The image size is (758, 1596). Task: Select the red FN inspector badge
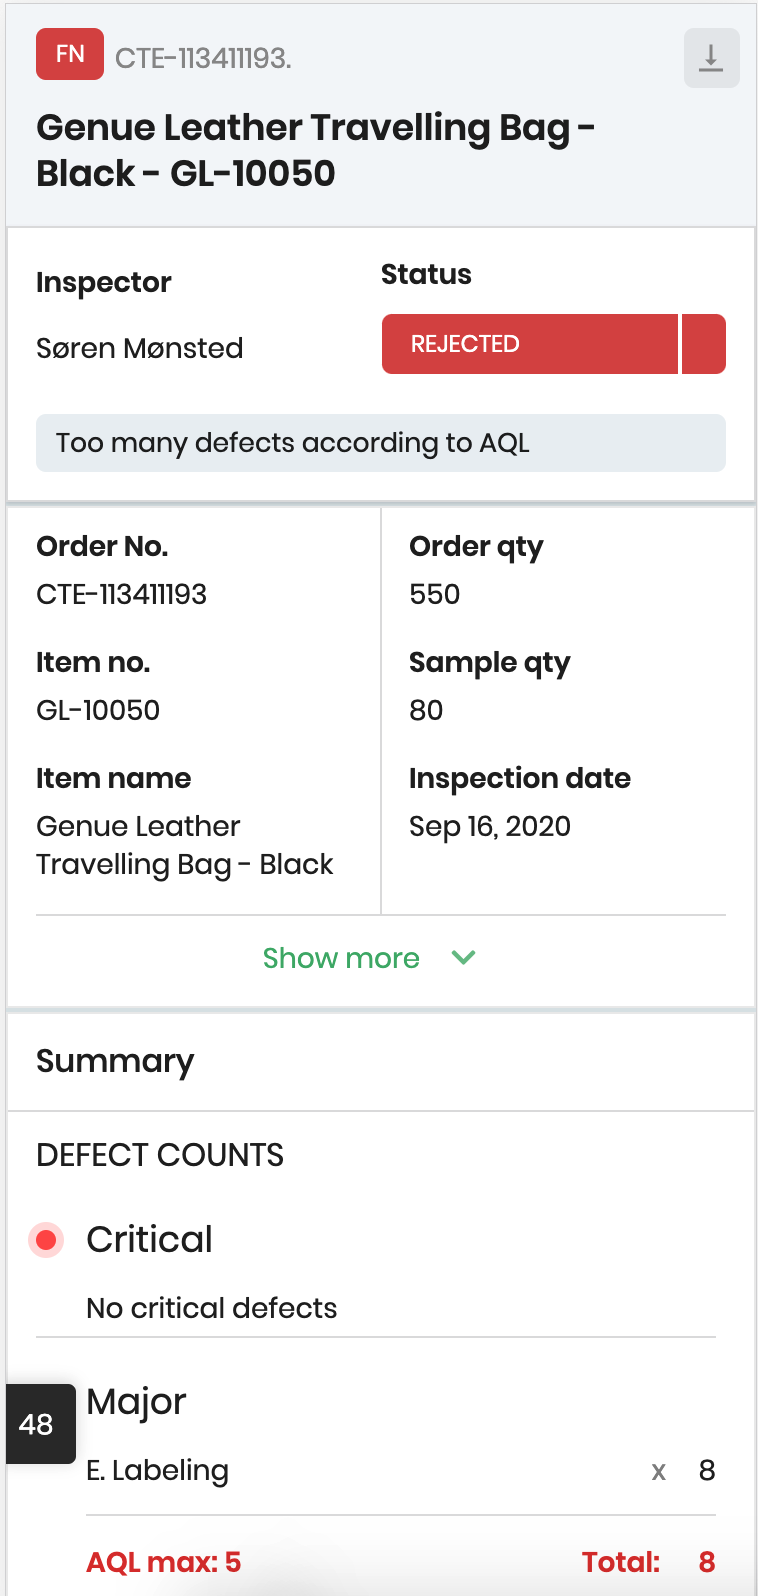[x=69, y=54]
